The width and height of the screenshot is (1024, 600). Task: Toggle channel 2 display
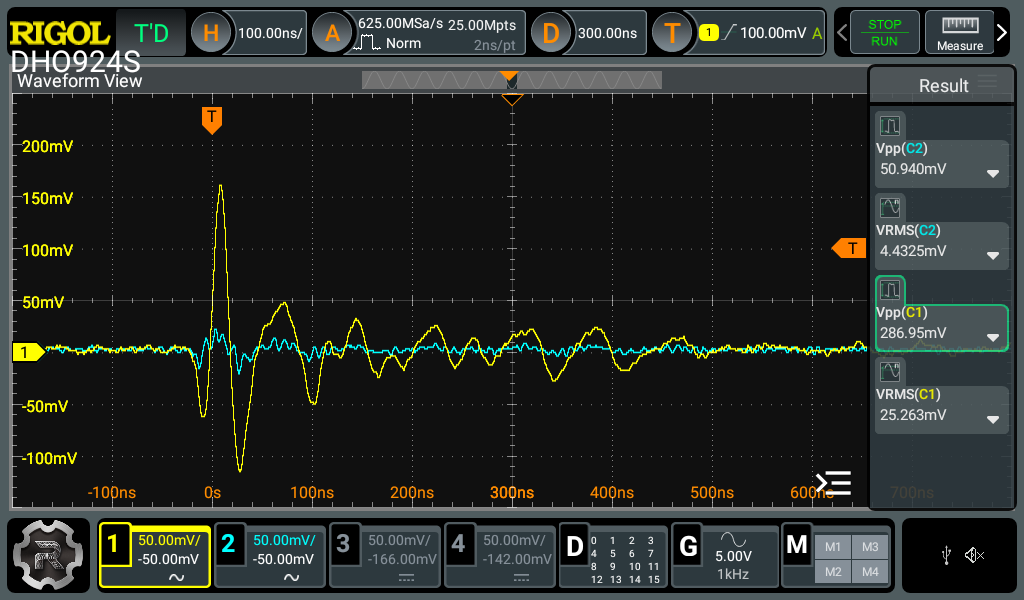228,544
